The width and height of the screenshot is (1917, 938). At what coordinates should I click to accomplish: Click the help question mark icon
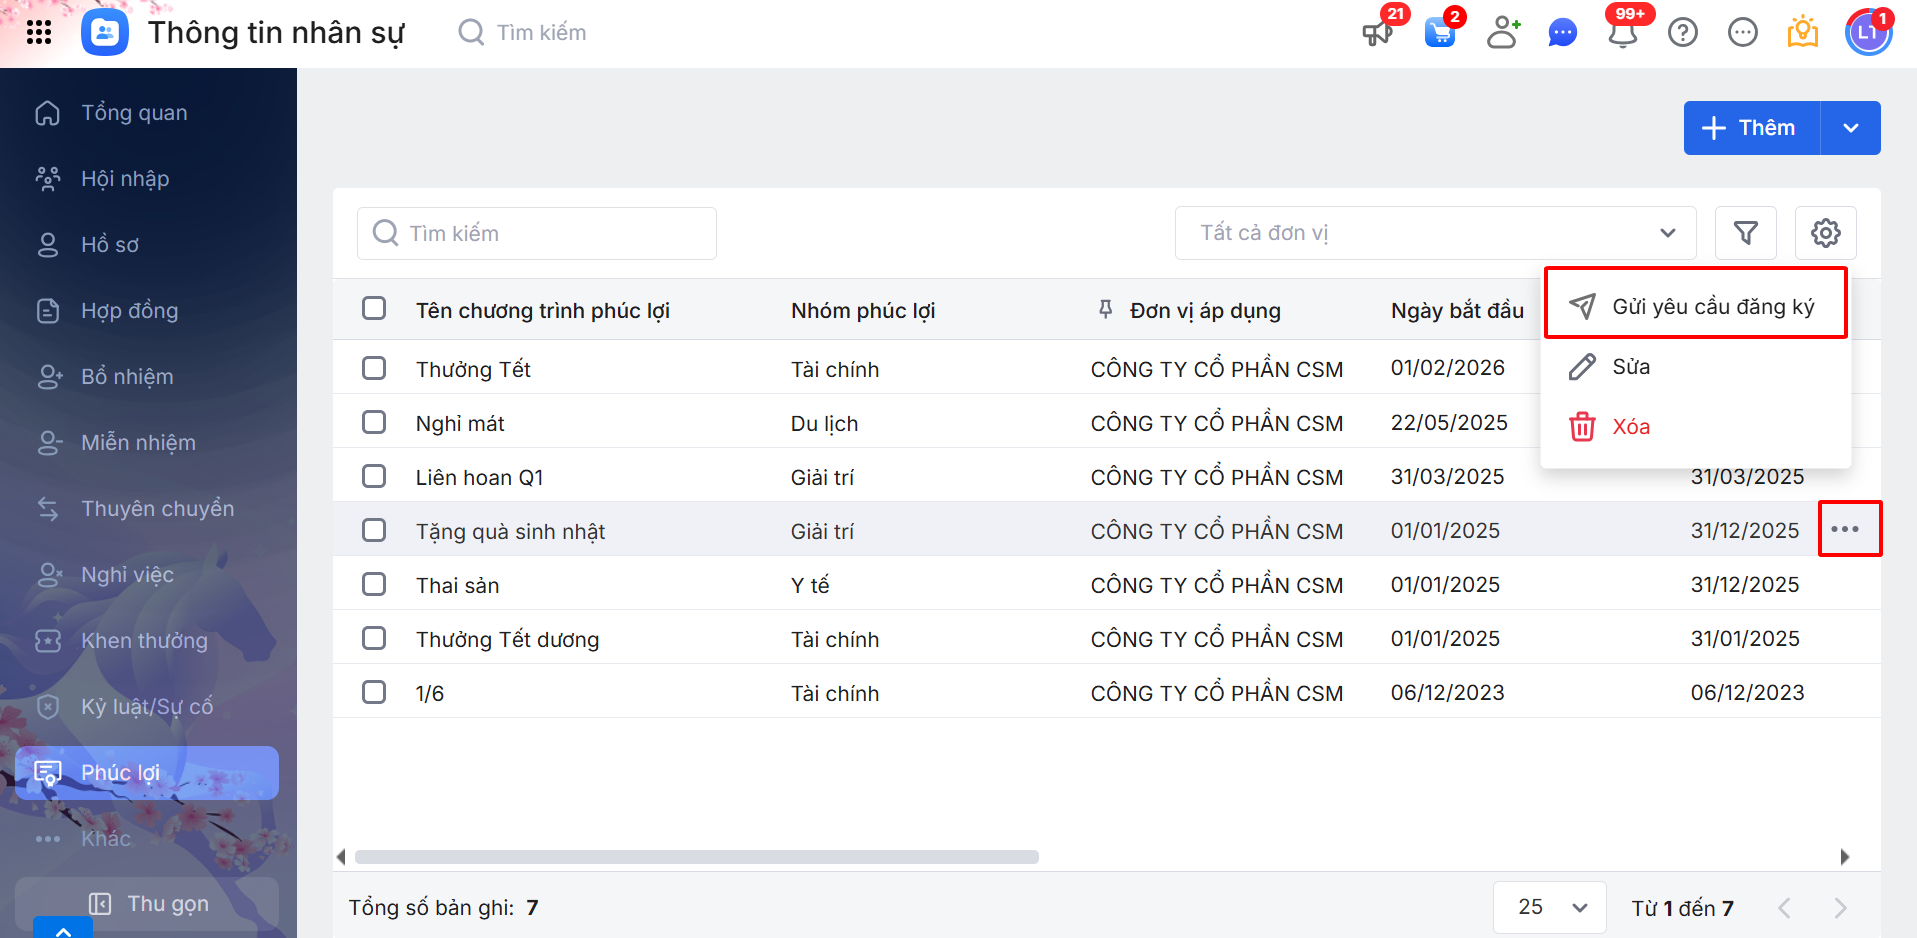1683,33
